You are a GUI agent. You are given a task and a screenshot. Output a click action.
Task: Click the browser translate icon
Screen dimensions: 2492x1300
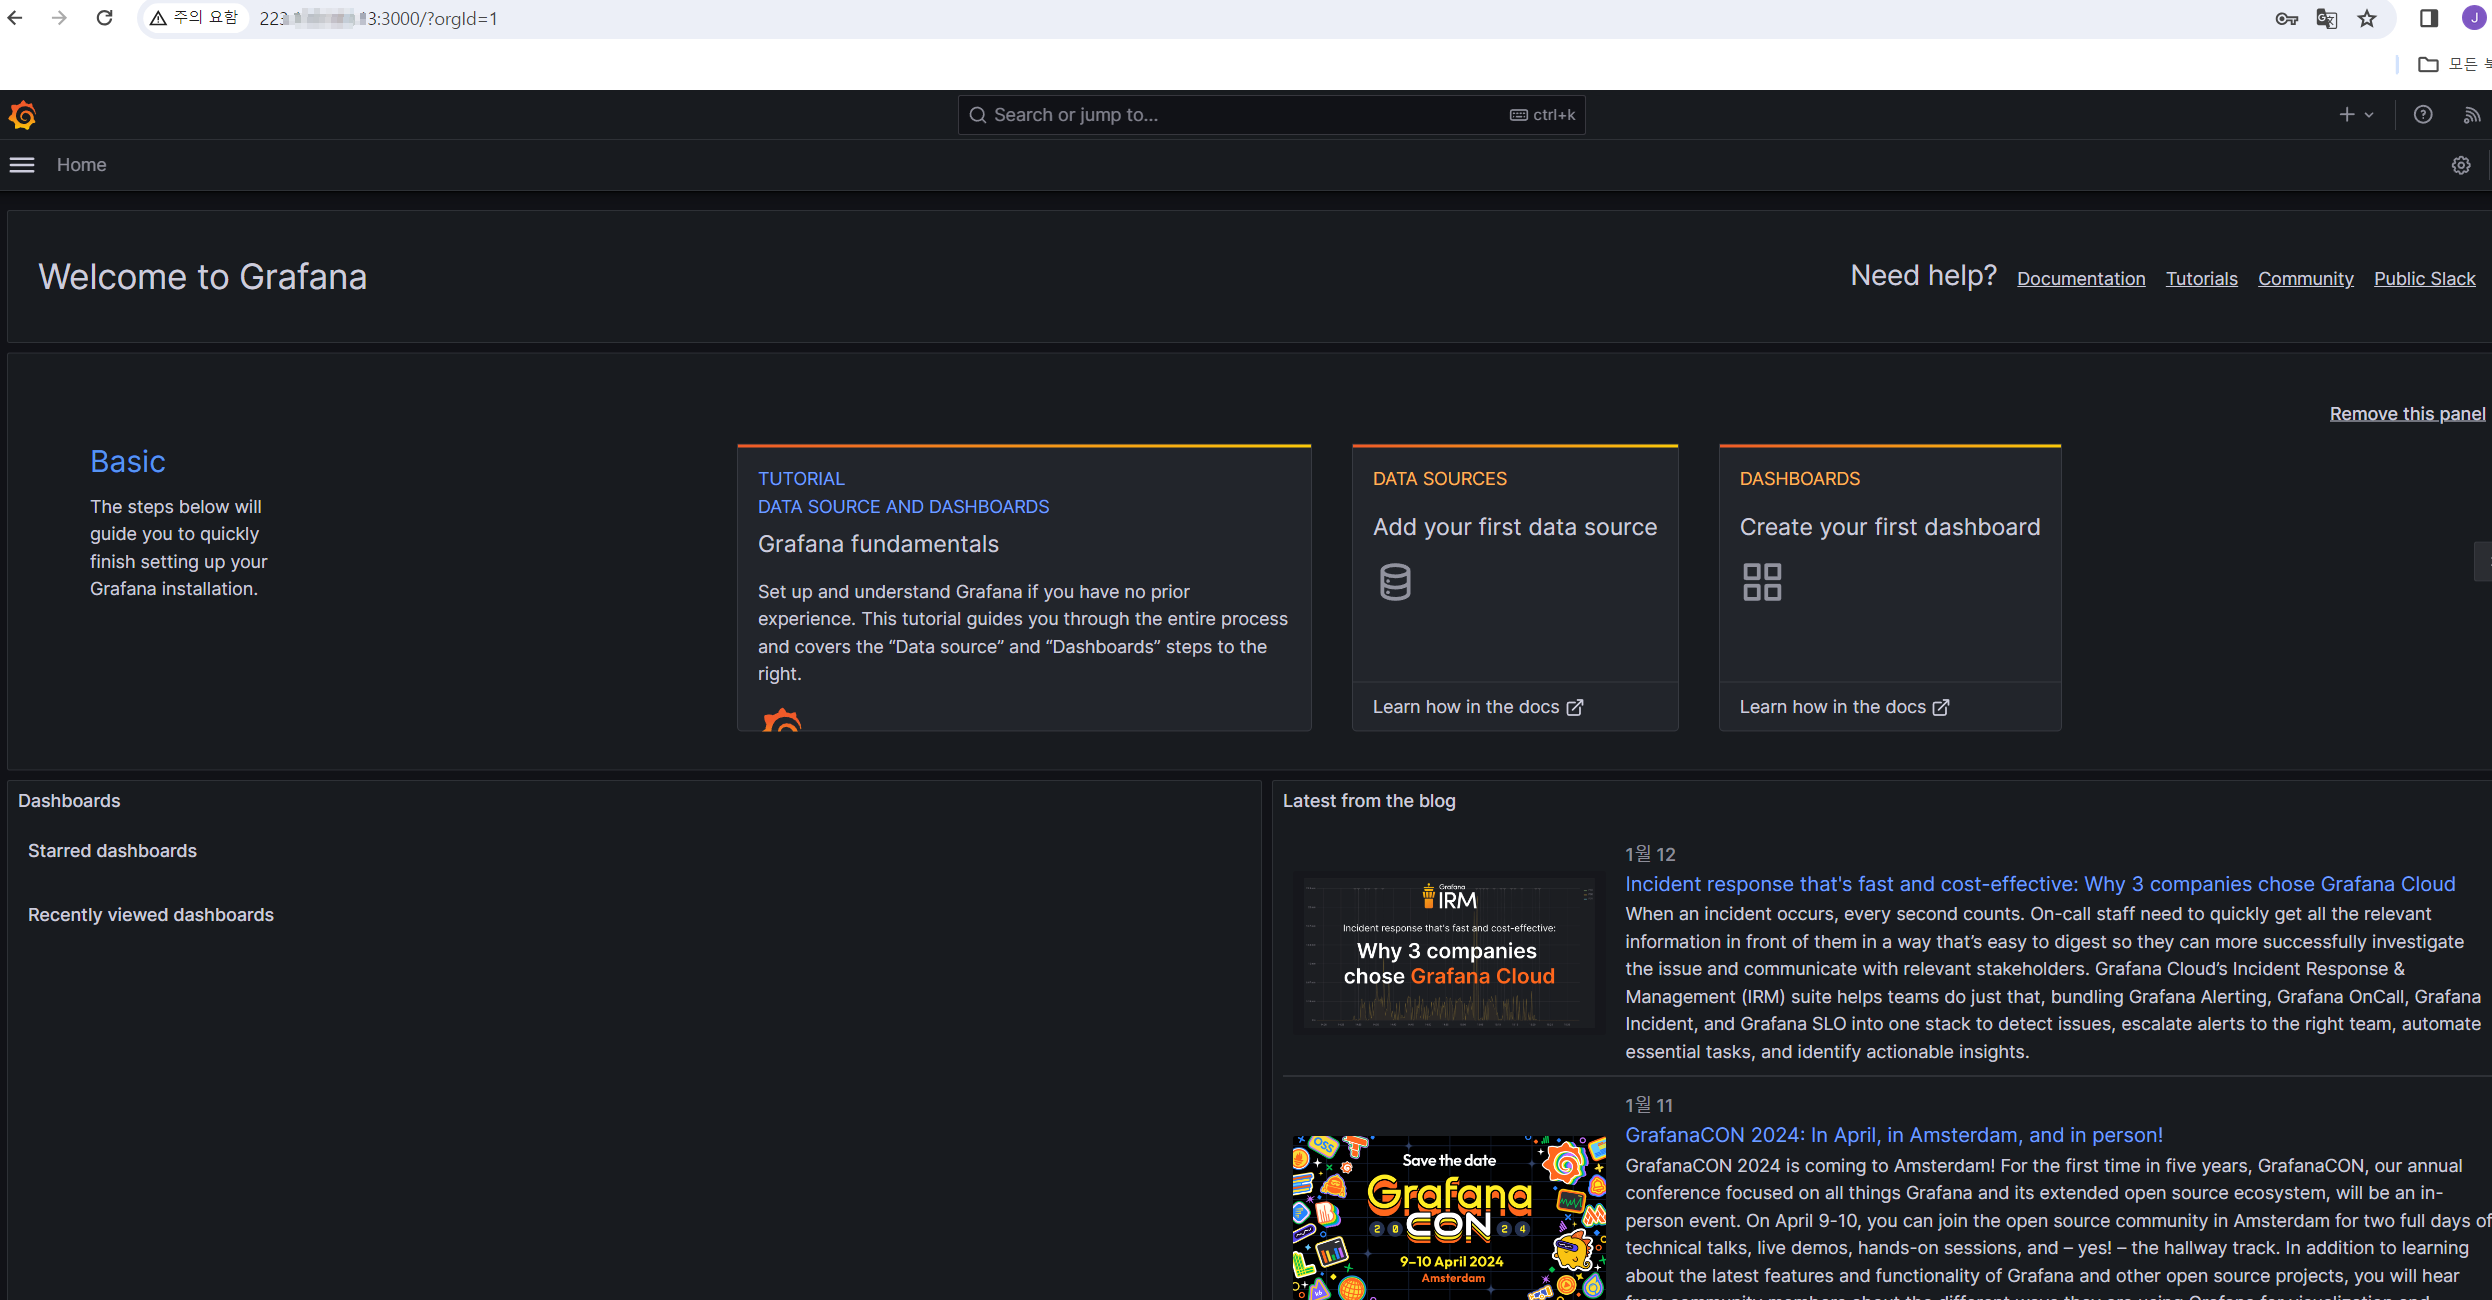coord(2326,19)
